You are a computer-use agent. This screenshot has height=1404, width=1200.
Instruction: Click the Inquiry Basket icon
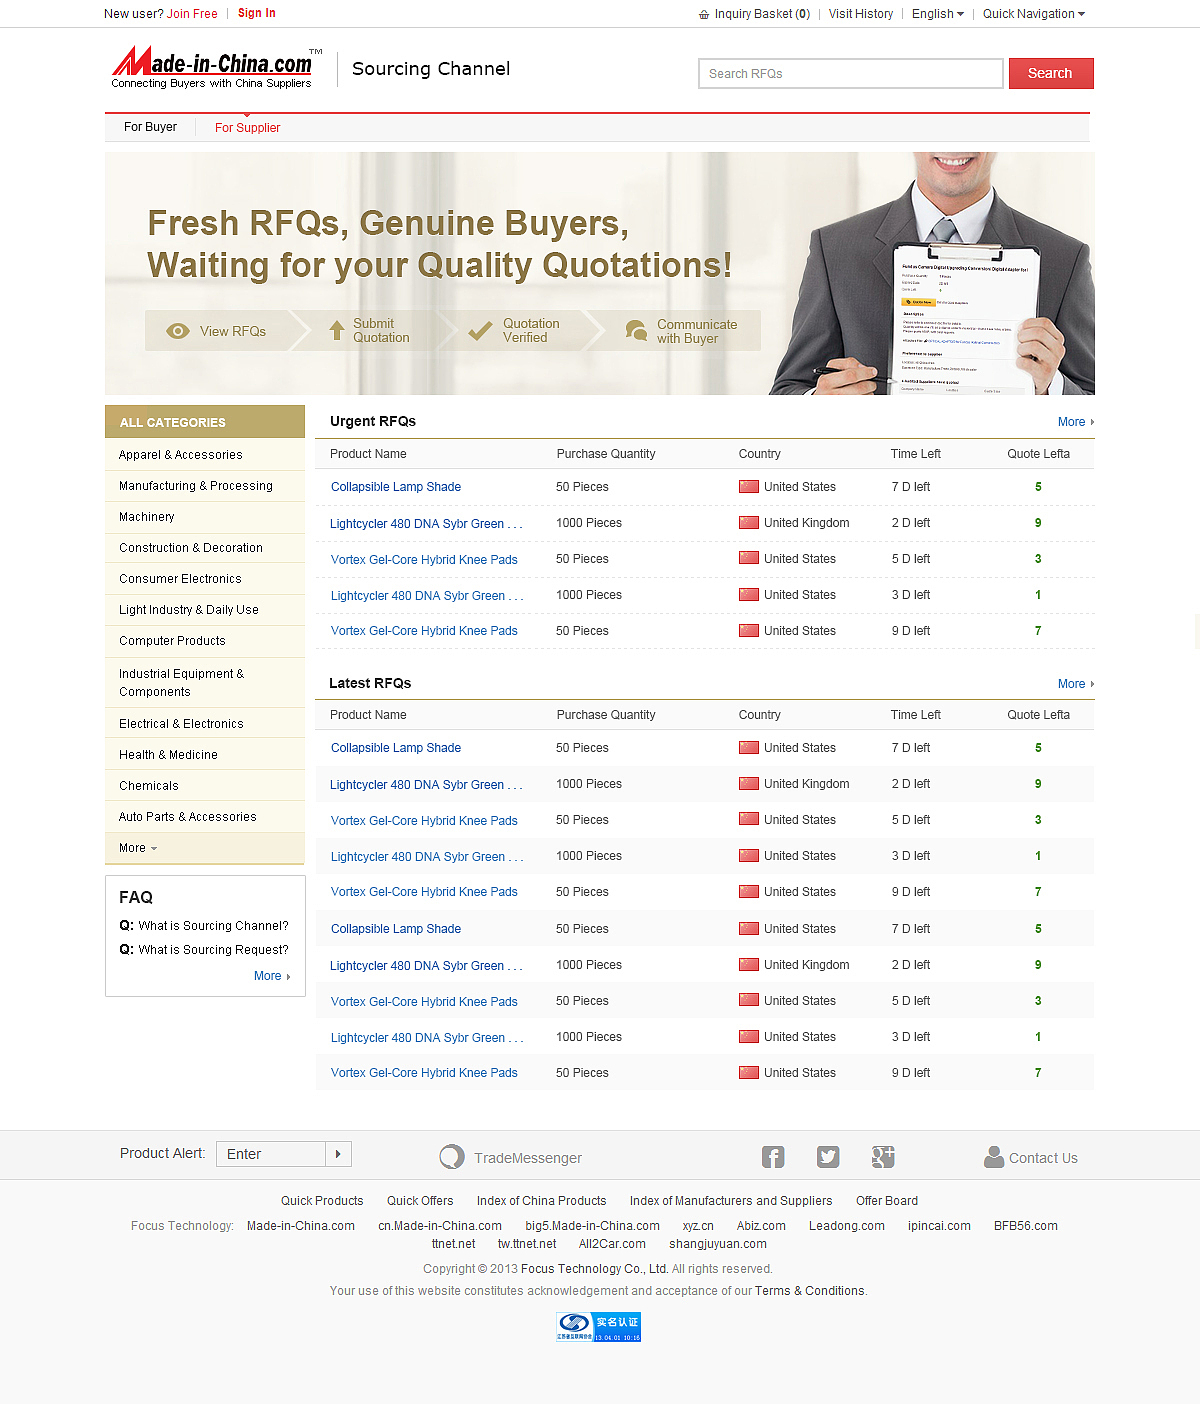pos(704,14)
